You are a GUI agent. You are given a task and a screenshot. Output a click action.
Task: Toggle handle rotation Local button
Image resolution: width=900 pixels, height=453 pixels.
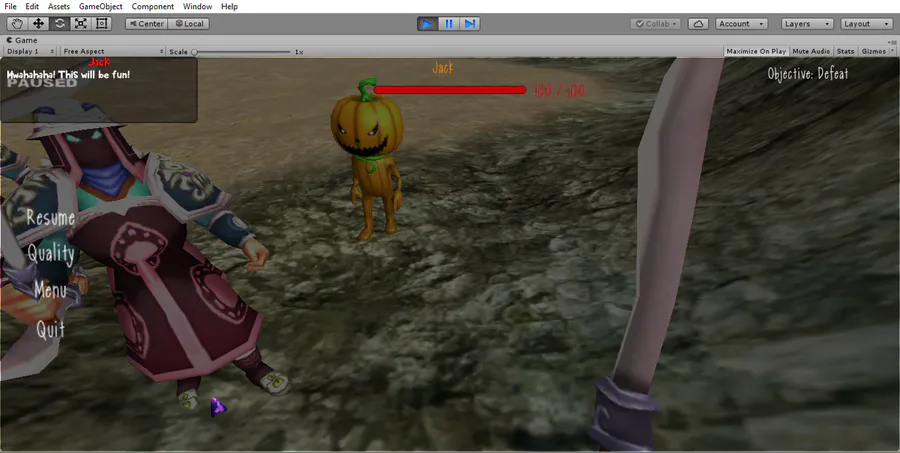tap(189, 24)
